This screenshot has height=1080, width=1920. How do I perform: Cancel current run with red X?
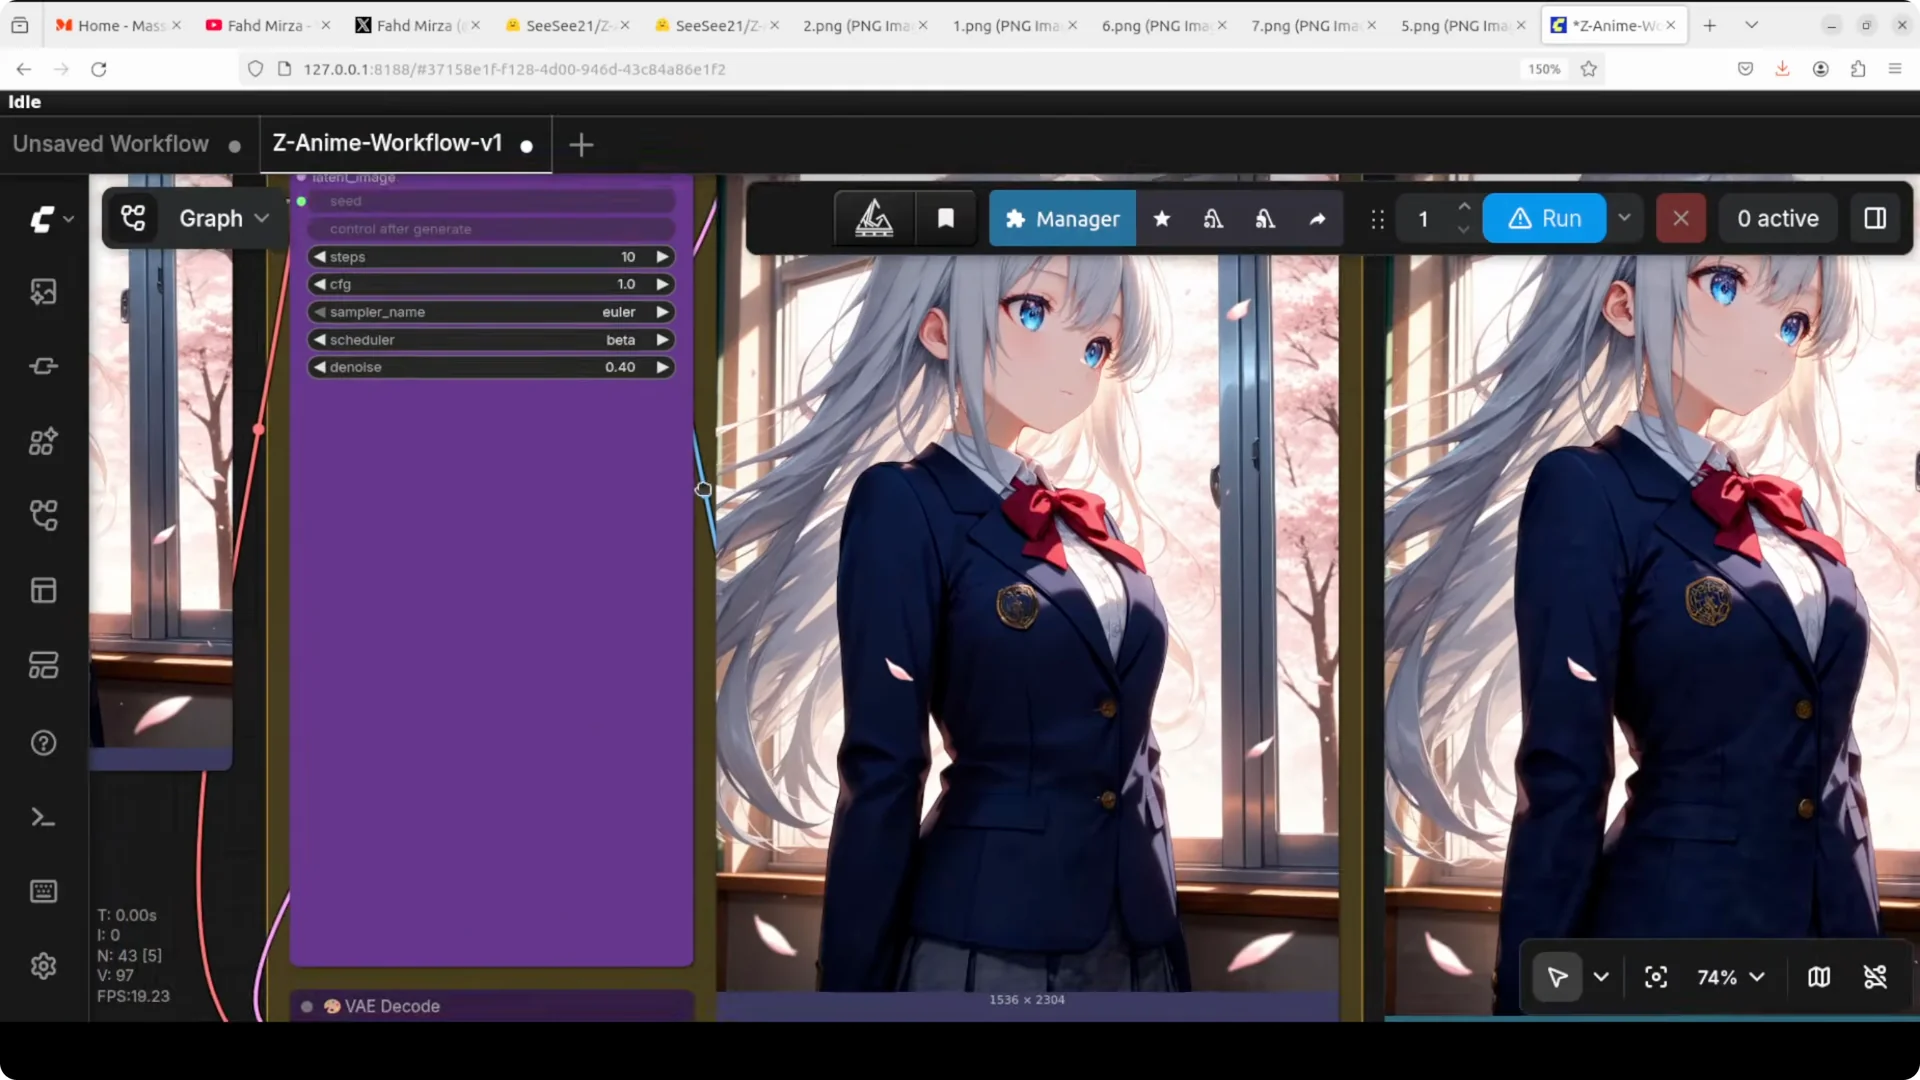tap(1680, 218)
